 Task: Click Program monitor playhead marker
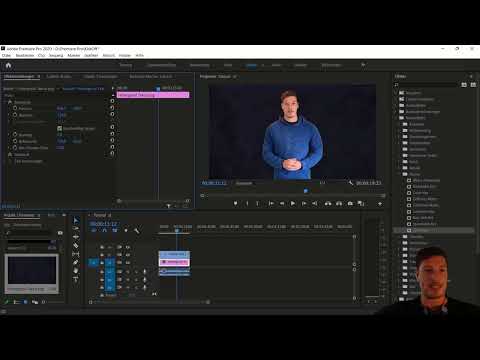coord(306,191)
